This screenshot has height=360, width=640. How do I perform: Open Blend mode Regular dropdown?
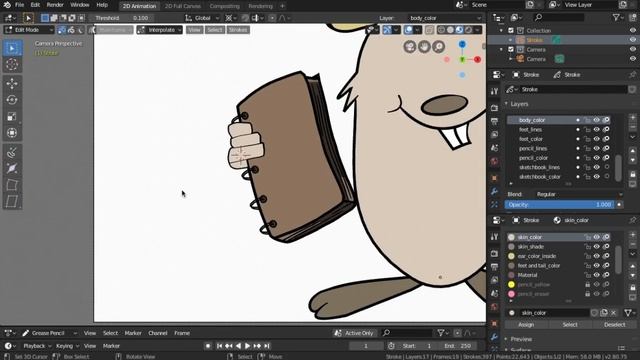coord(579,194)
